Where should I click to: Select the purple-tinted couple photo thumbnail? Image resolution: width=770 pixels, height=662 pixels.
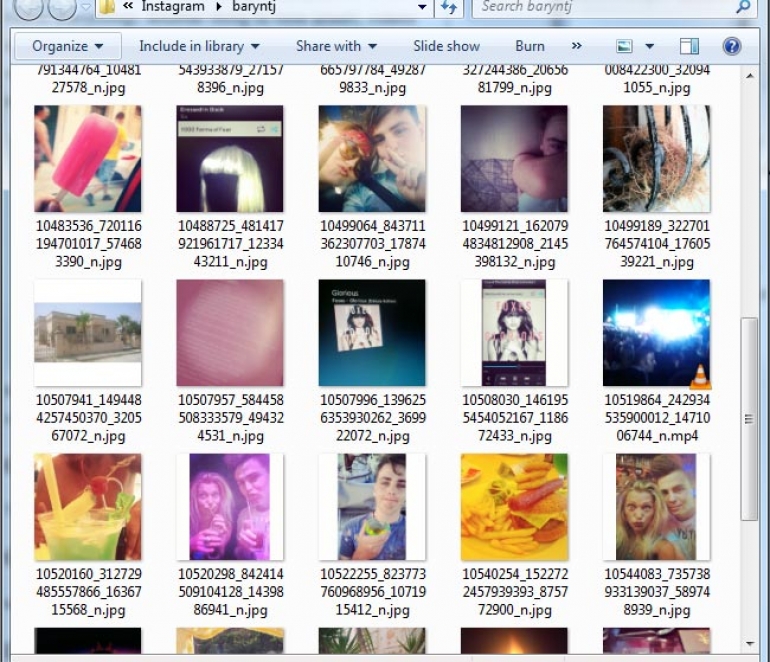click(x=230, y=507)
